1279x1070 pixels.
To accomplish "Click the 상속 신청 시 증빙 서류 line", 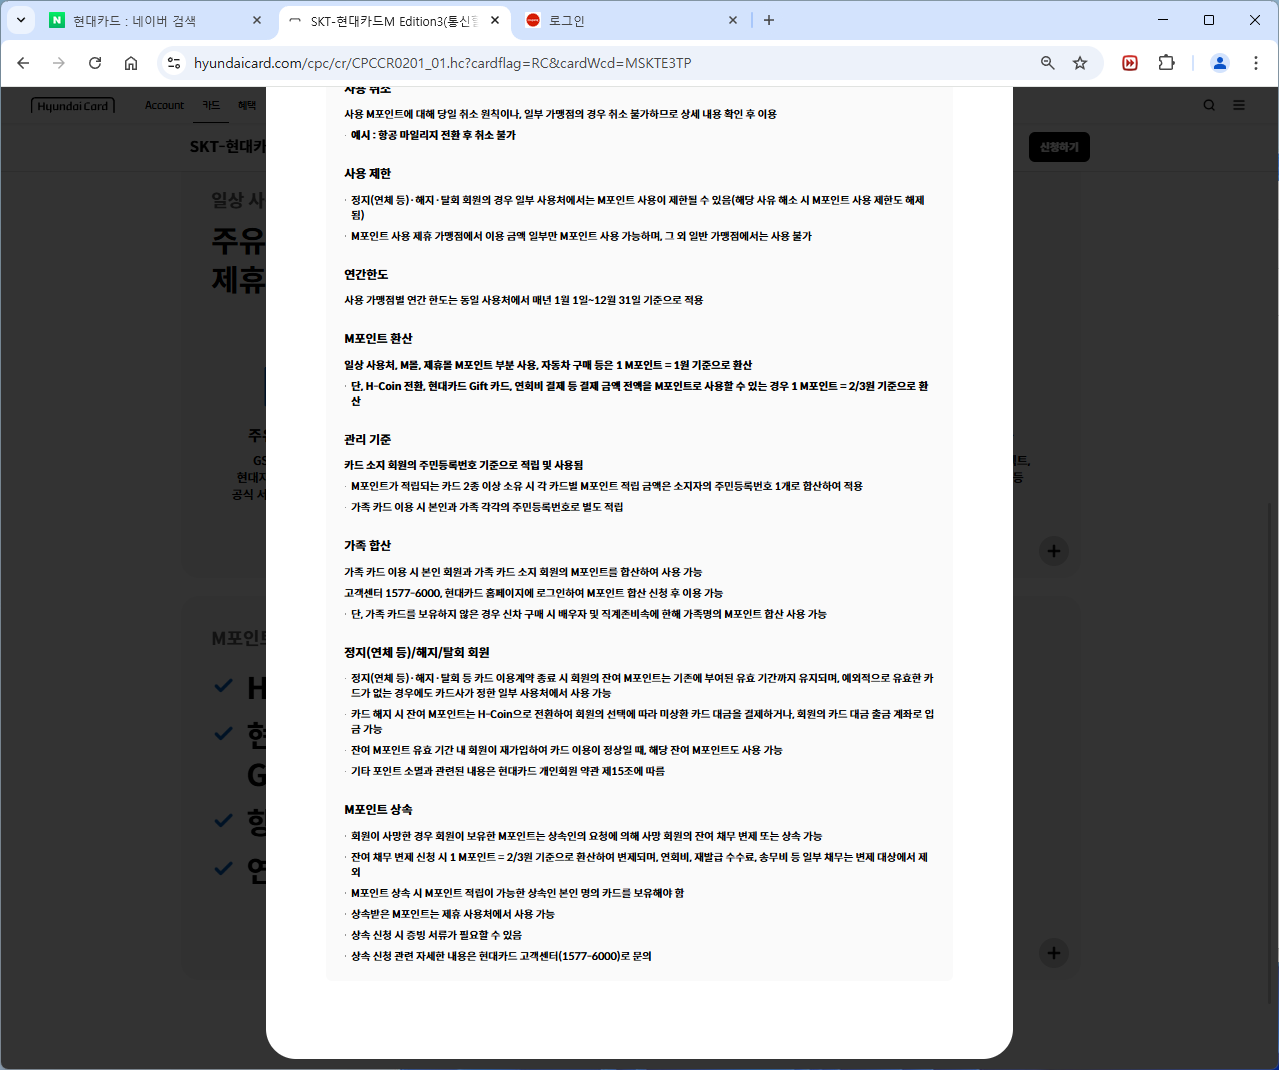I will click(x=436, y=935).
